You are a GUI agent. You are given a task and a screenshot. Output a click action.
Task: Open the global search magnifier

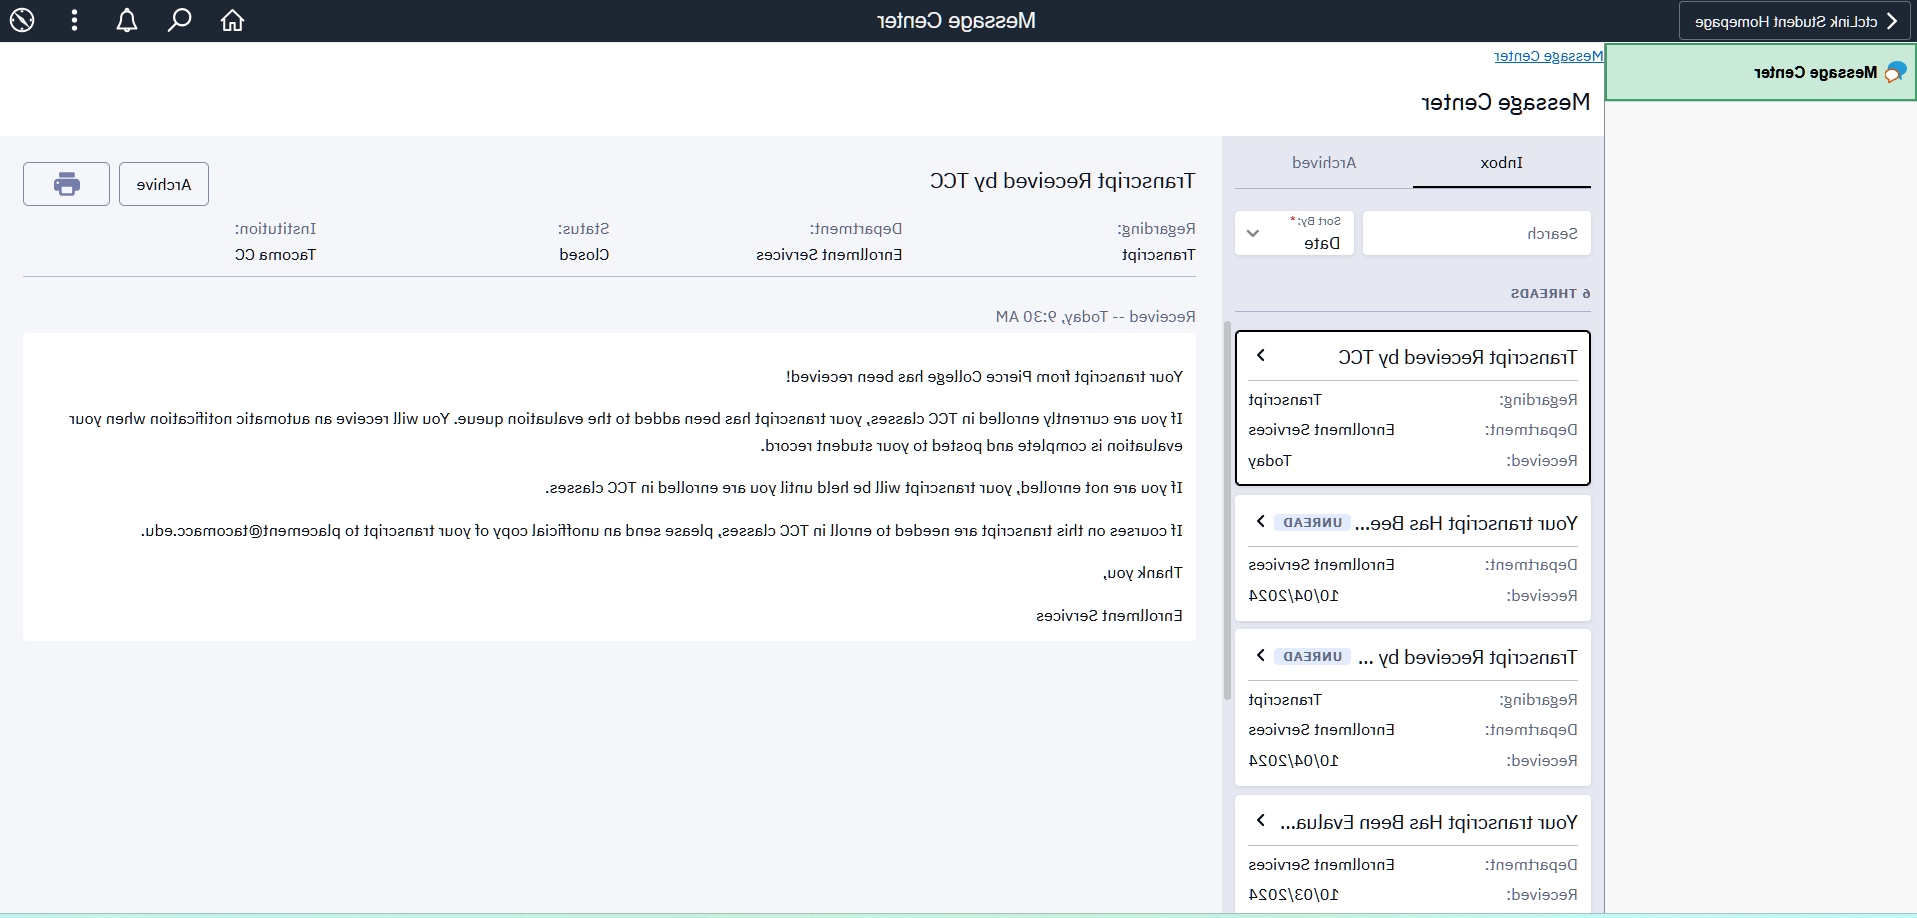click(180, 20)
